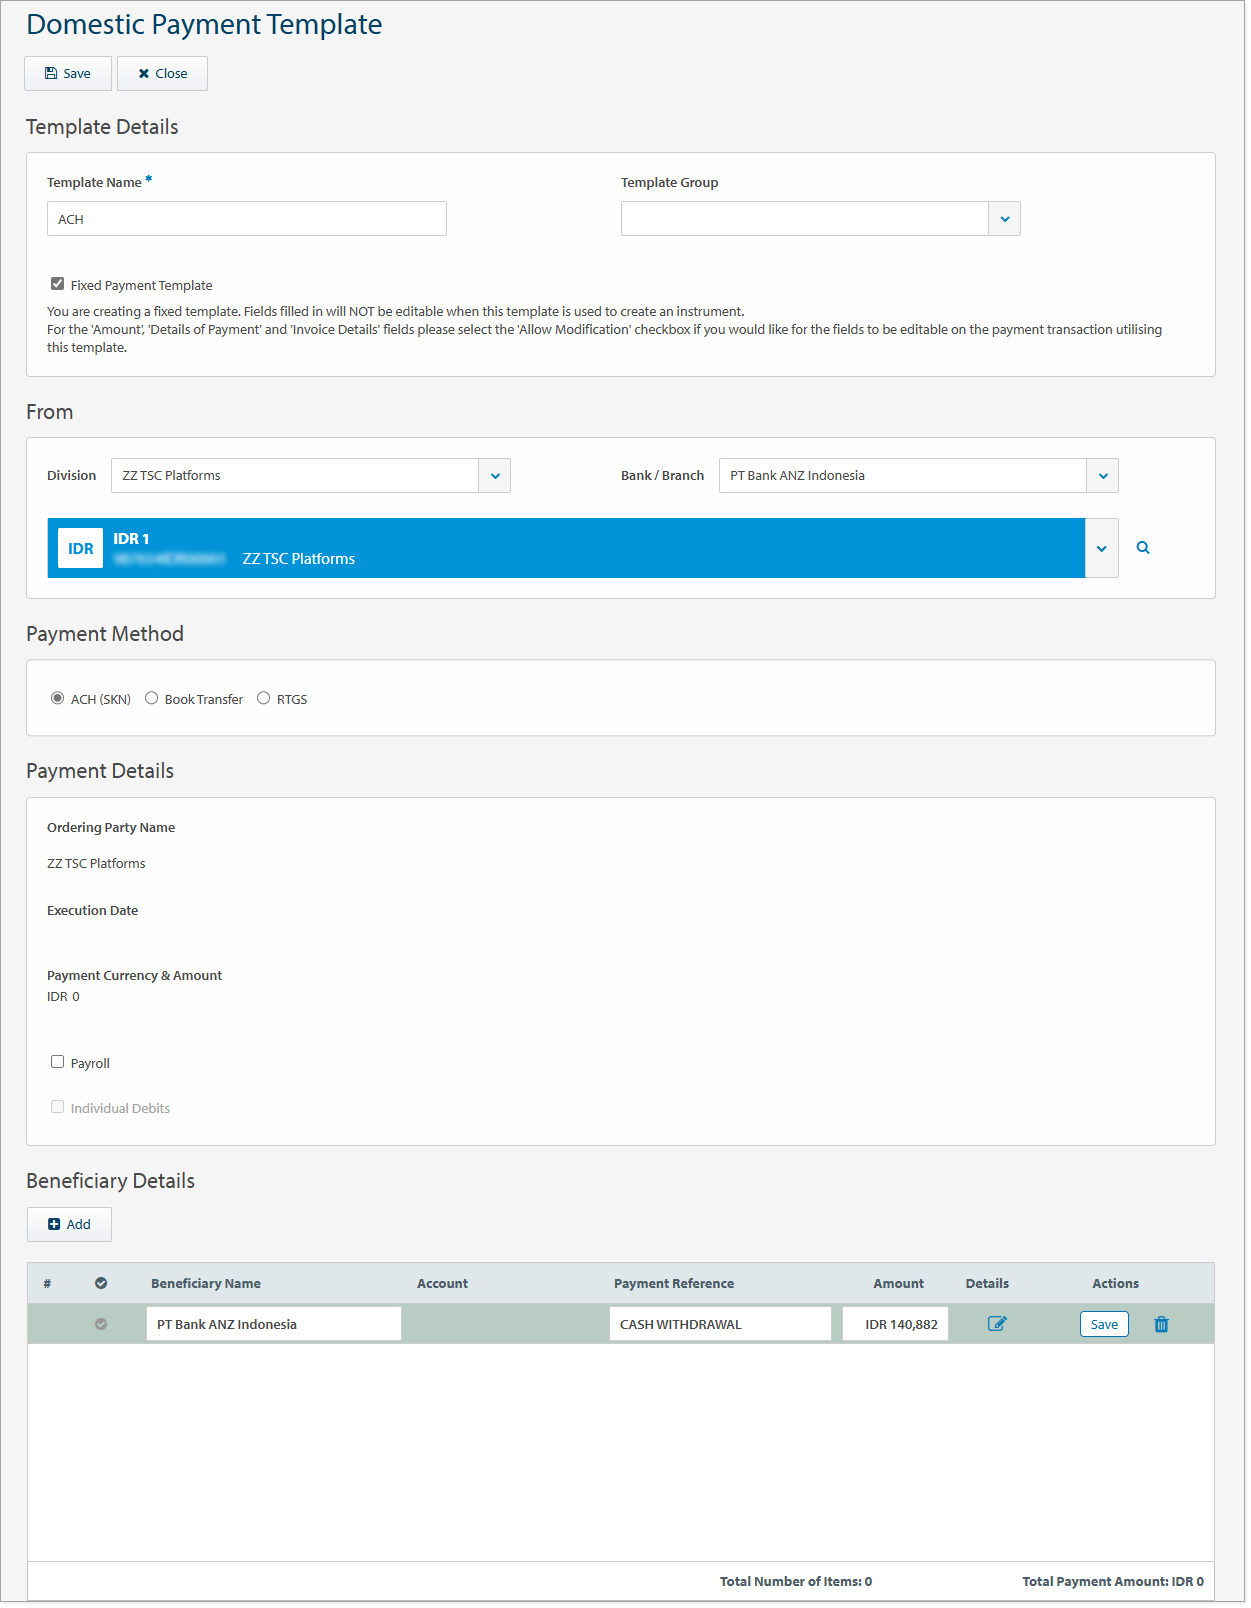The width and height of the screenshot is (1251, 1608).
Task: Uncheck Fixed Payment Template checkbox
Action: point(58,284)
